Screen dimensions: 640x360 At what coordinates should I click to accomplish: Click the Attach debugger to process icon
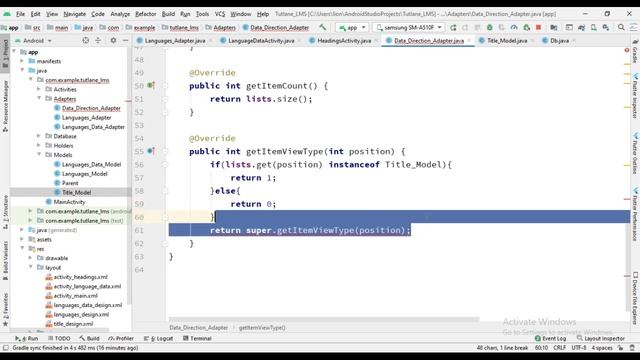pyautogui.click(x=527, y=27)
